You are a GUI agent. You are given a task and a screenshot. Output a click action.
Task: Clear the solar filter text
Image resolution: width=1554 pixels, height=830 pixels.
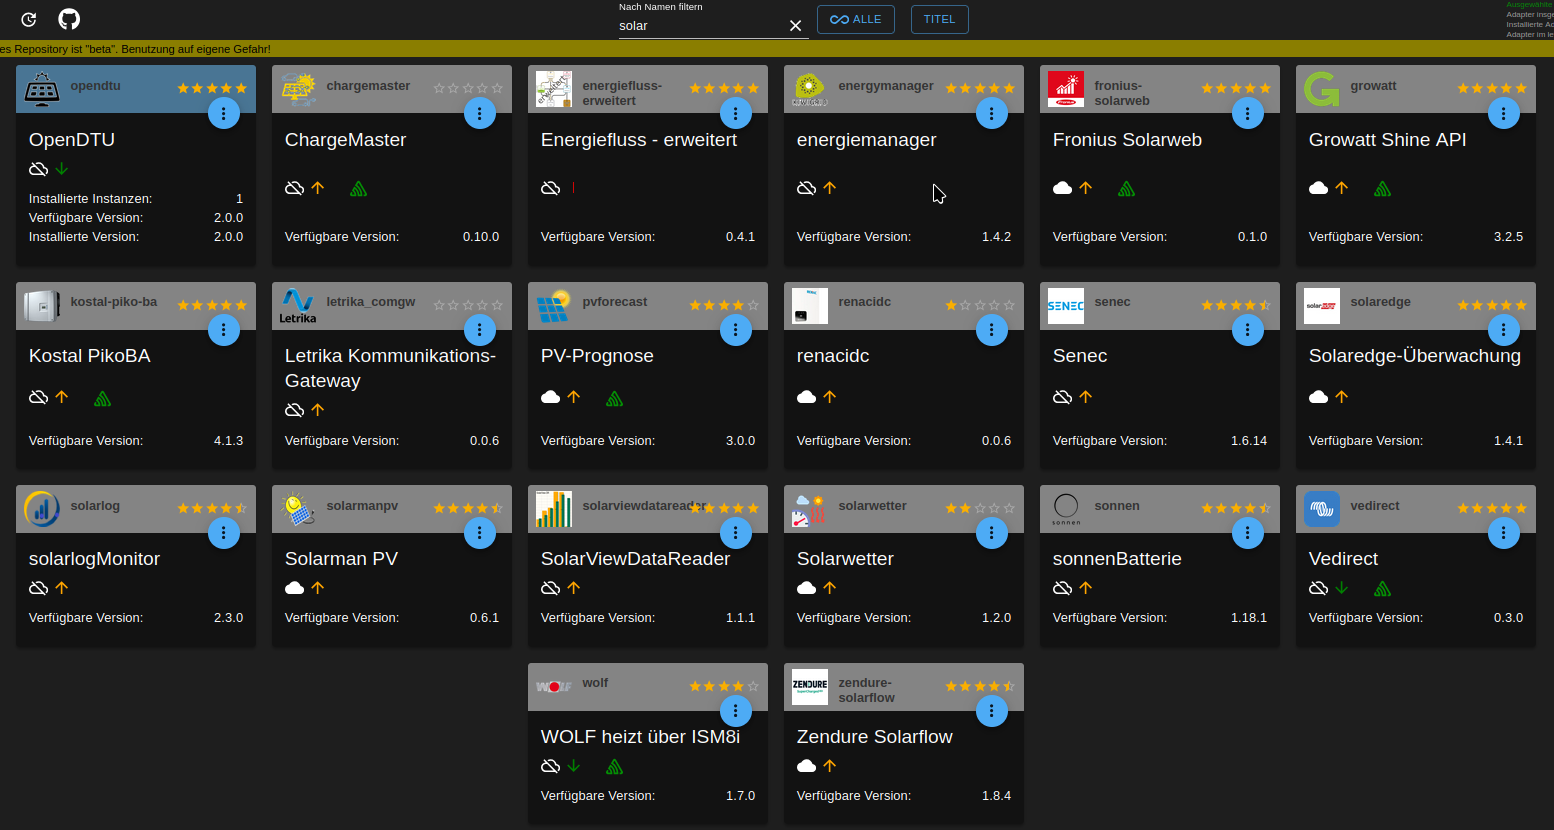pos(796,26)
